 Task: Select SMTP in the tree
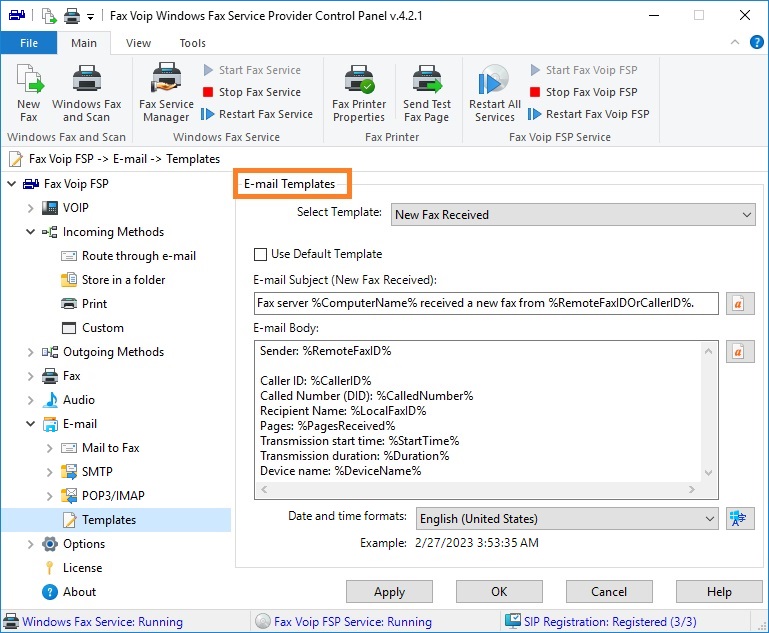tap(87, 472)
